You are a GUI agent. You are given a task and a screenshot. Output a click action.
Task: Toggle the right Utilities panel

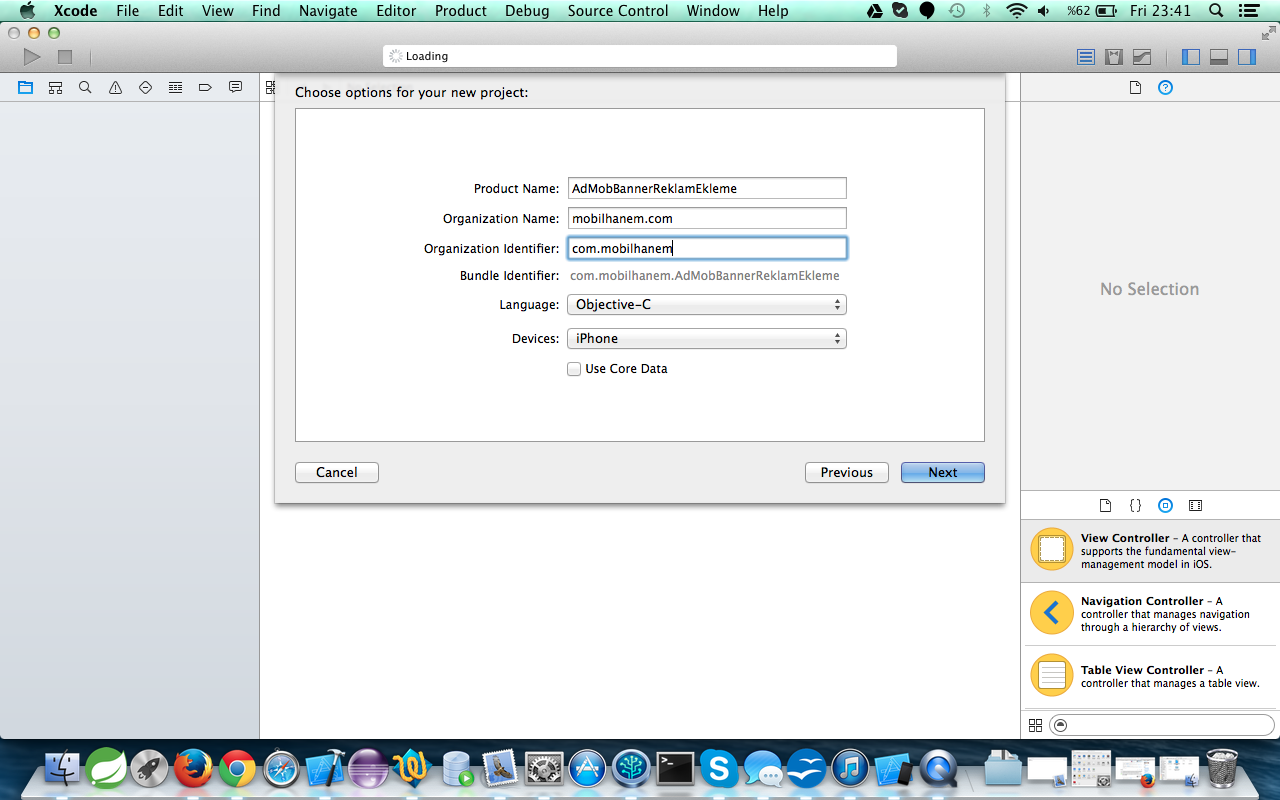(1247, 57)
